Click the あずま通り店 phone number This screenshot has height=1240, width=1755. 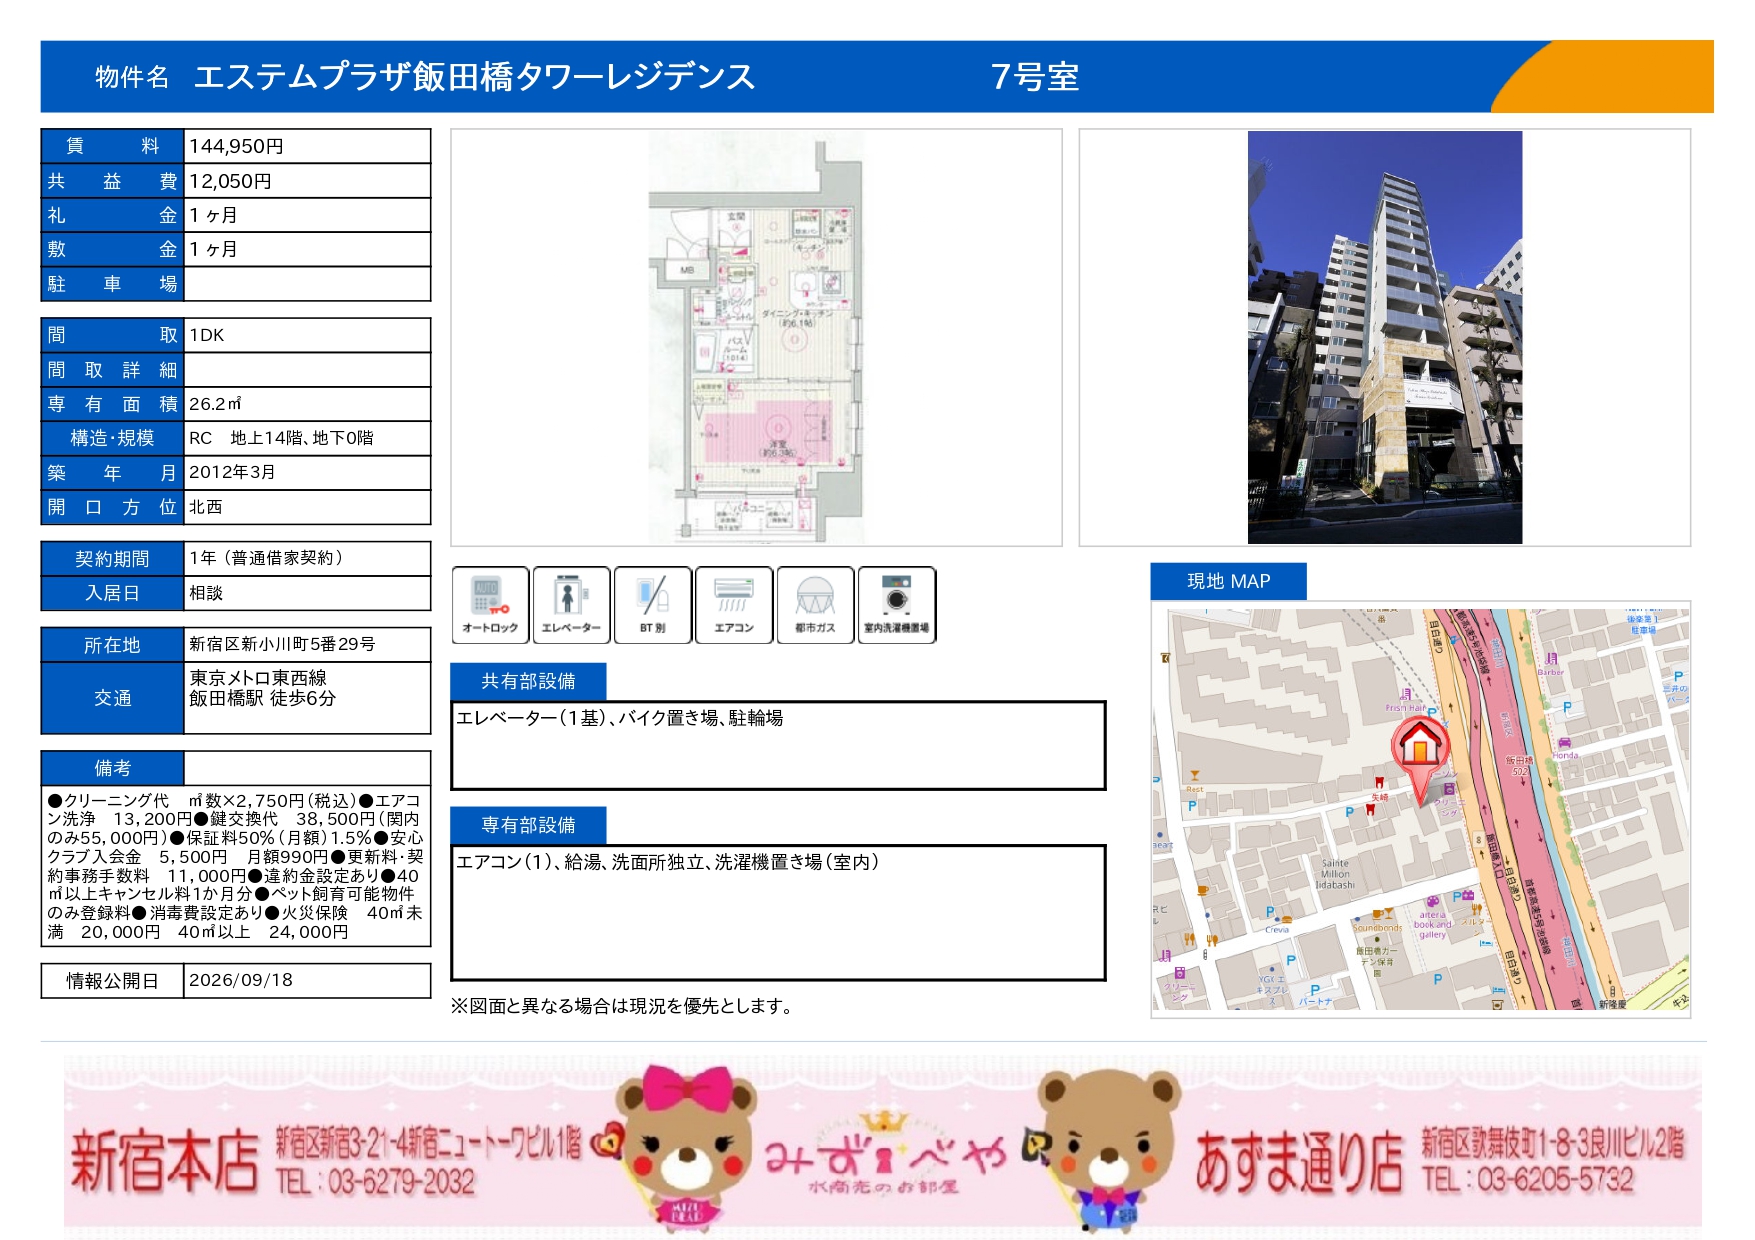pyautogui.click(x=1528, y=1180)
